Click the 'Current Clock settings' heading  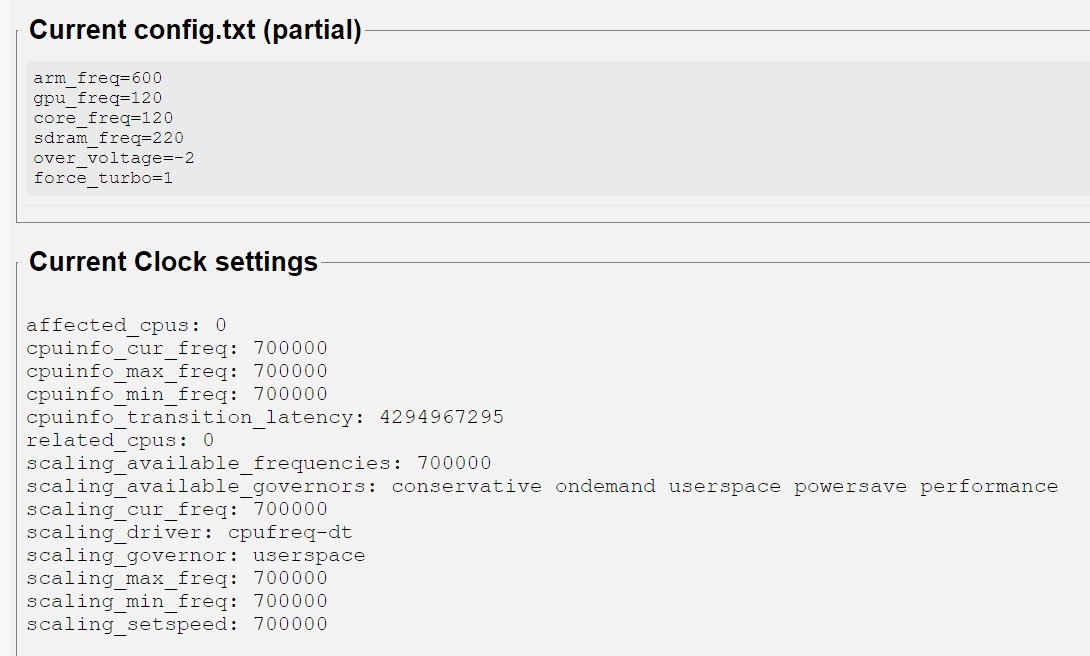click(173, 262)
